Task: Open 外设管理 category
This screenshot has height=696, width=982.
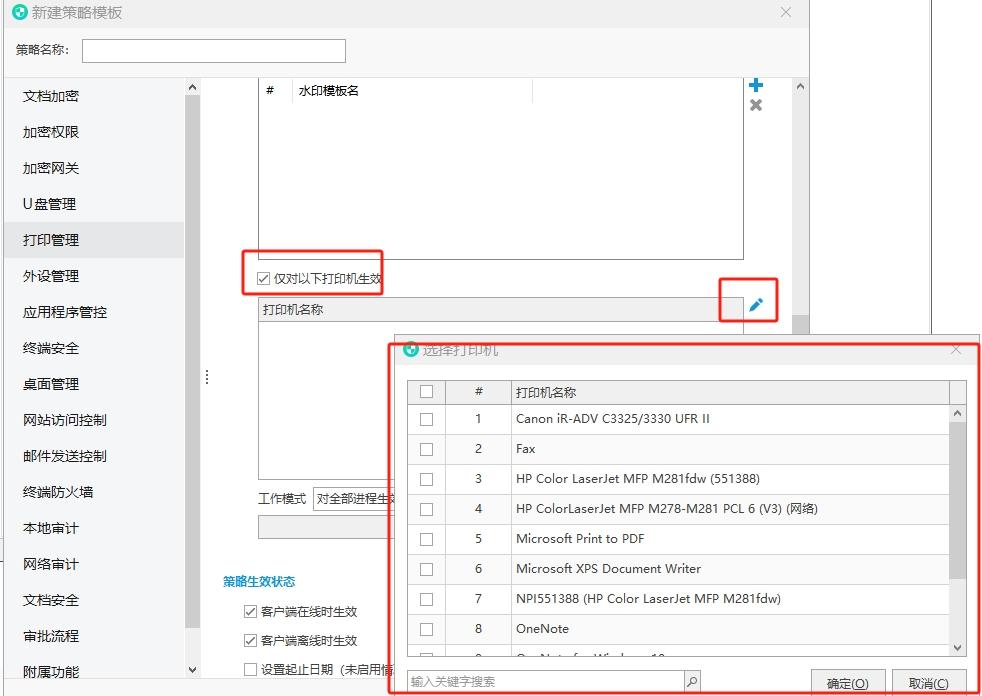Action: point(51,276)
